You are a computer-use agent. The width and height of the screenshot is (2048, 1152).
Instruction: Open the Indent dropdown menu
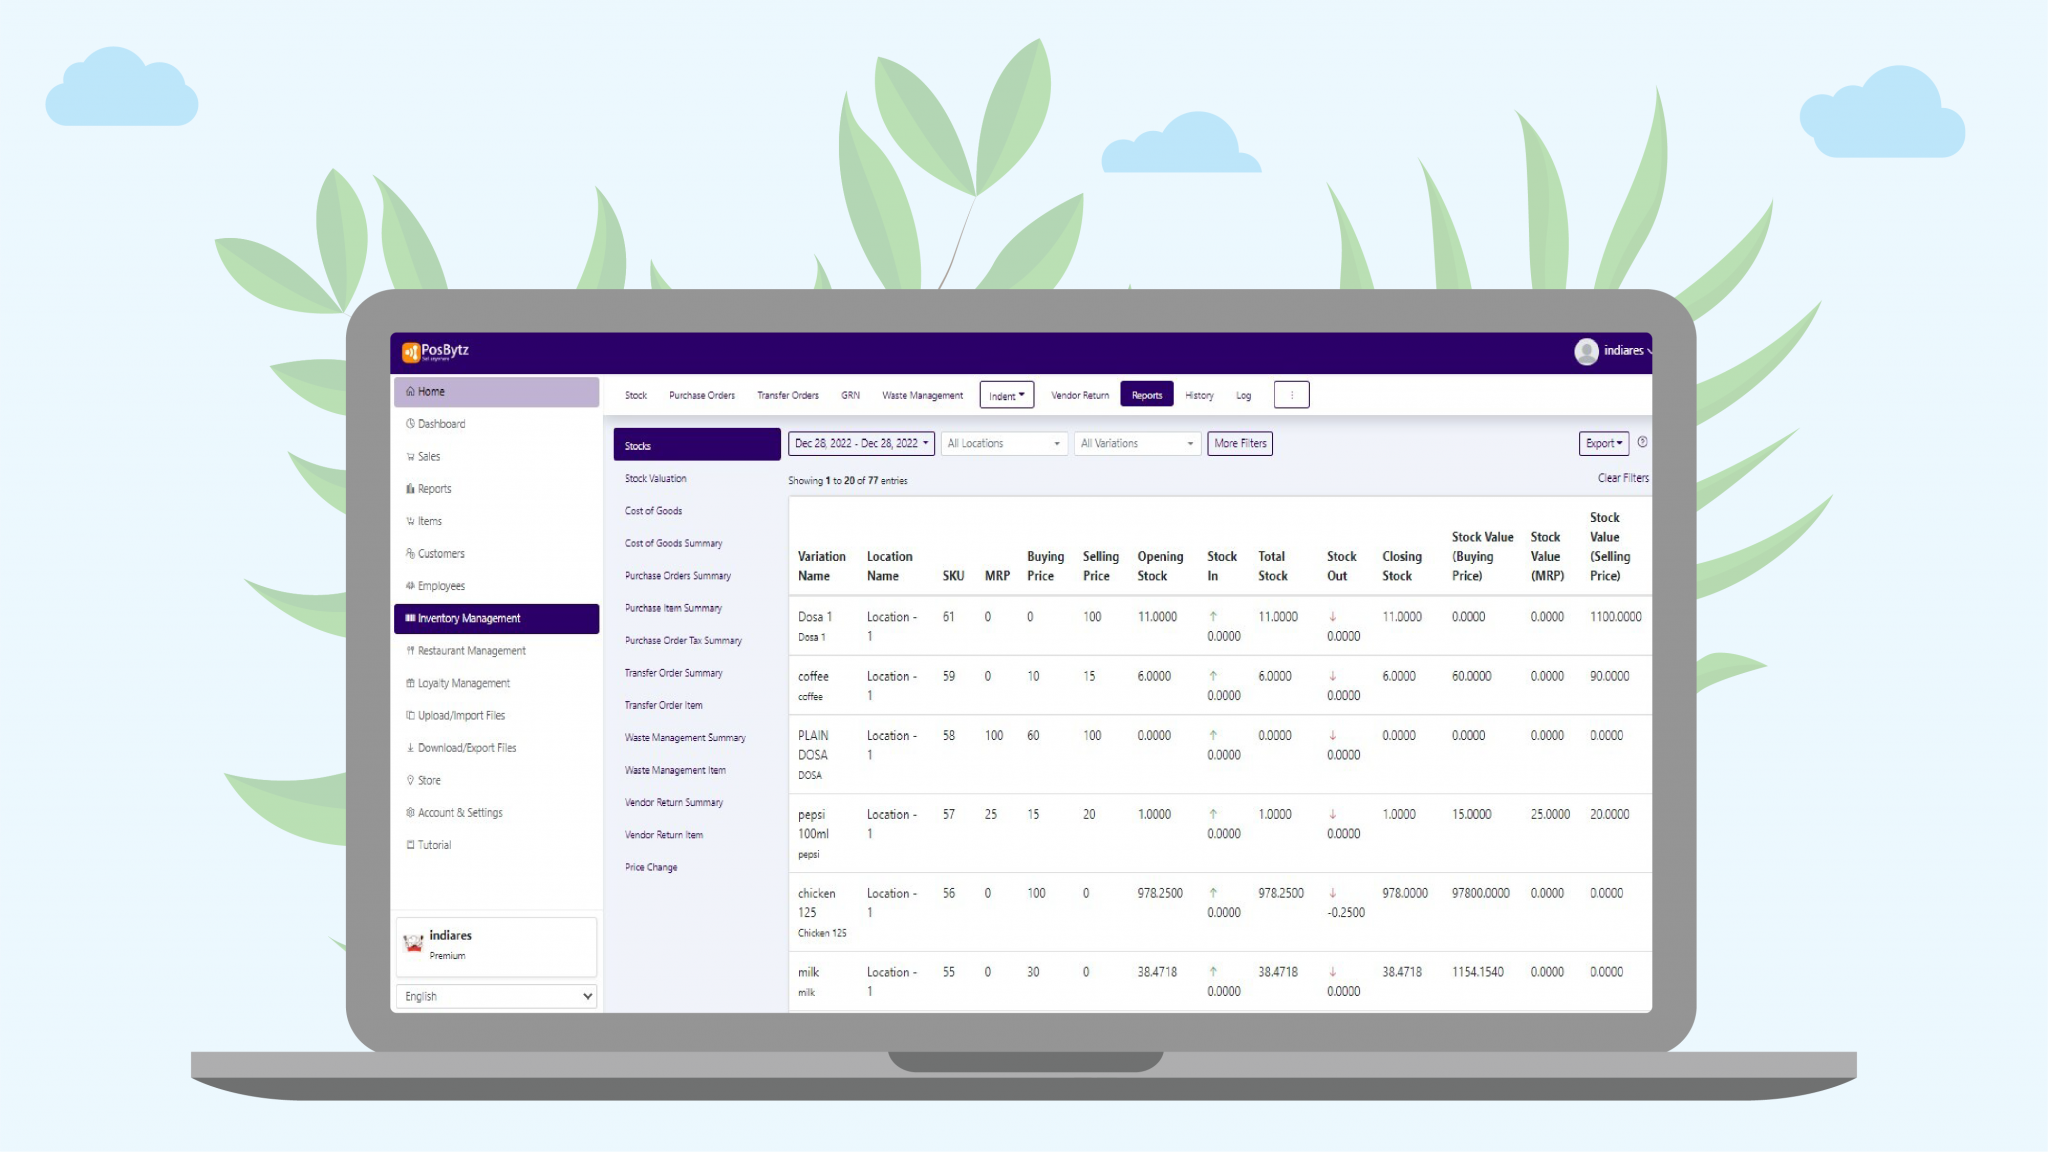point(1006,395)
